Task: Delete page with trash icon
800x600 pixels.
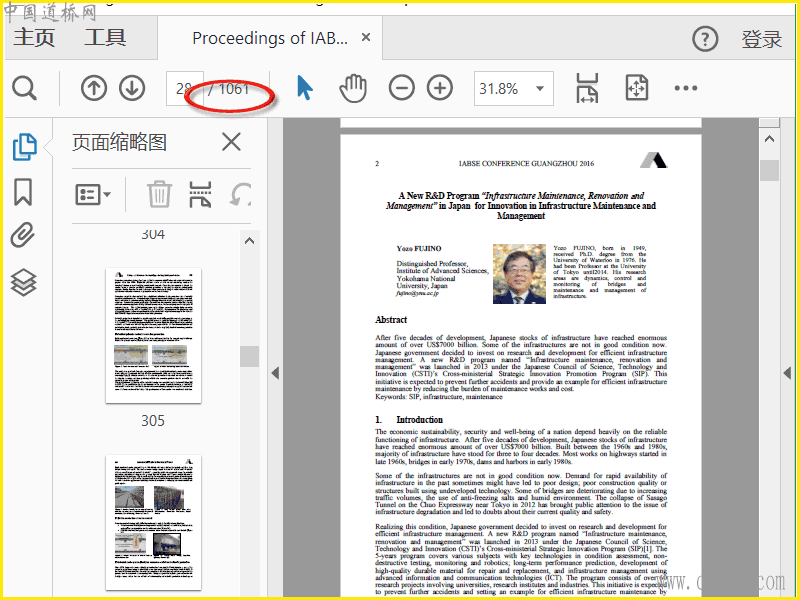Action: (x=159, y=194)
